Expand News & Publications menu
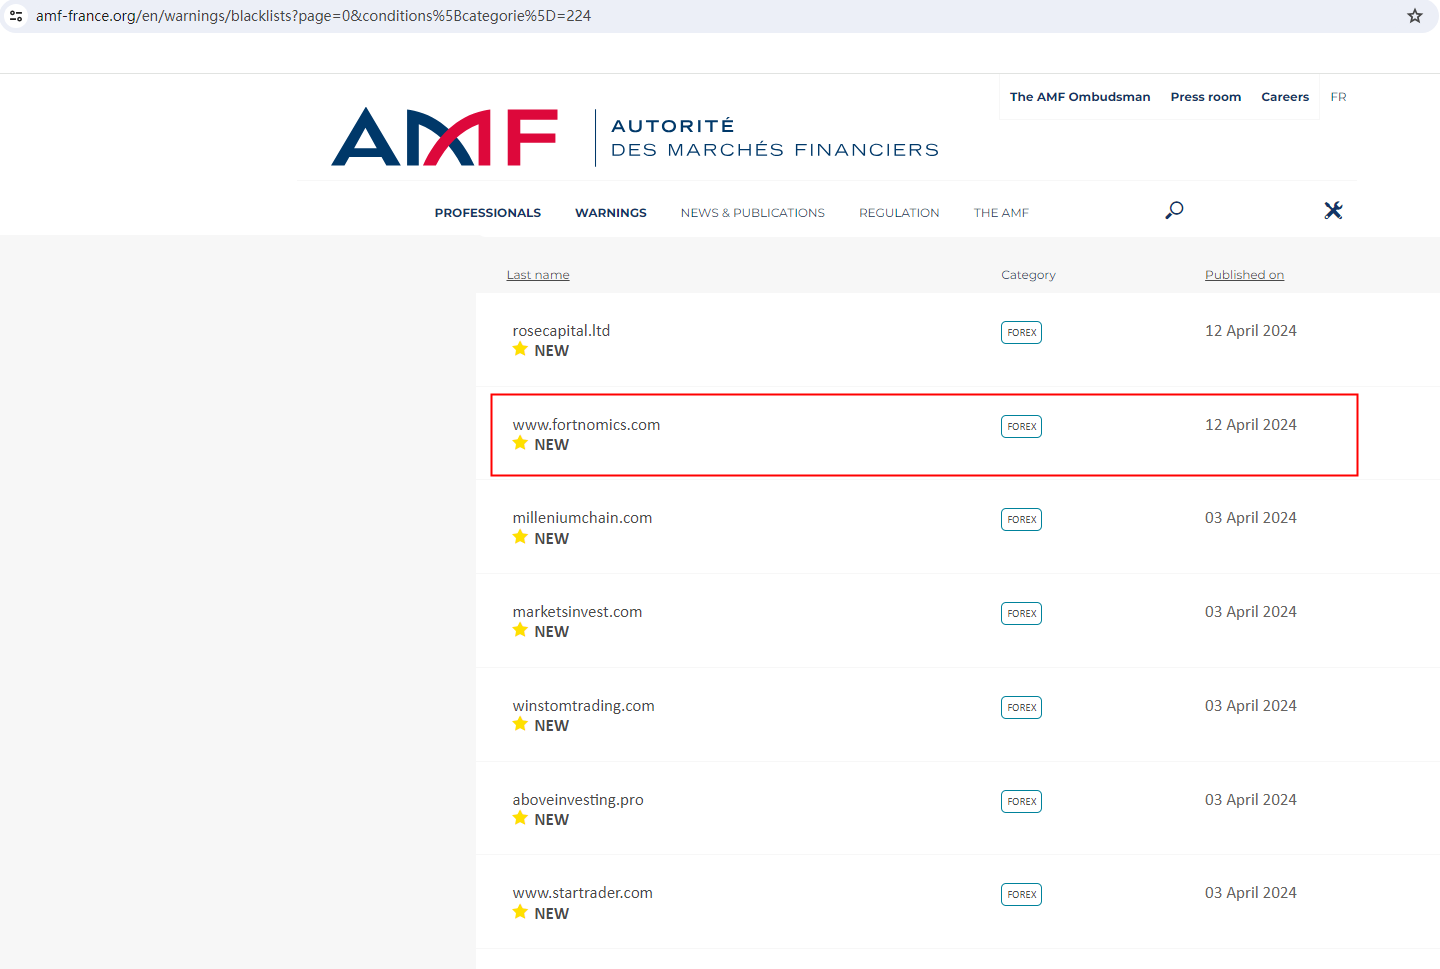The height and width of the screenshot is (969, 1440). click(x=752, y=213)
